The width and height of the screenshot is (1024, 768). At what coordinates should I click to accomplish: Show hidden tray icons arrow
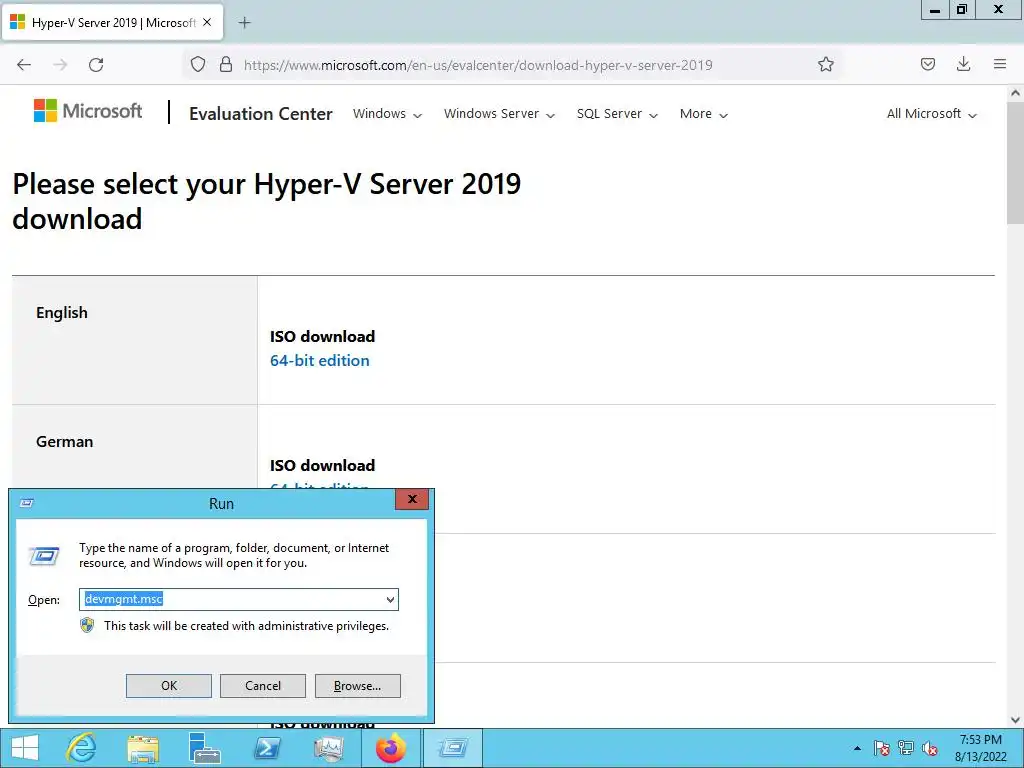point(857,748)
